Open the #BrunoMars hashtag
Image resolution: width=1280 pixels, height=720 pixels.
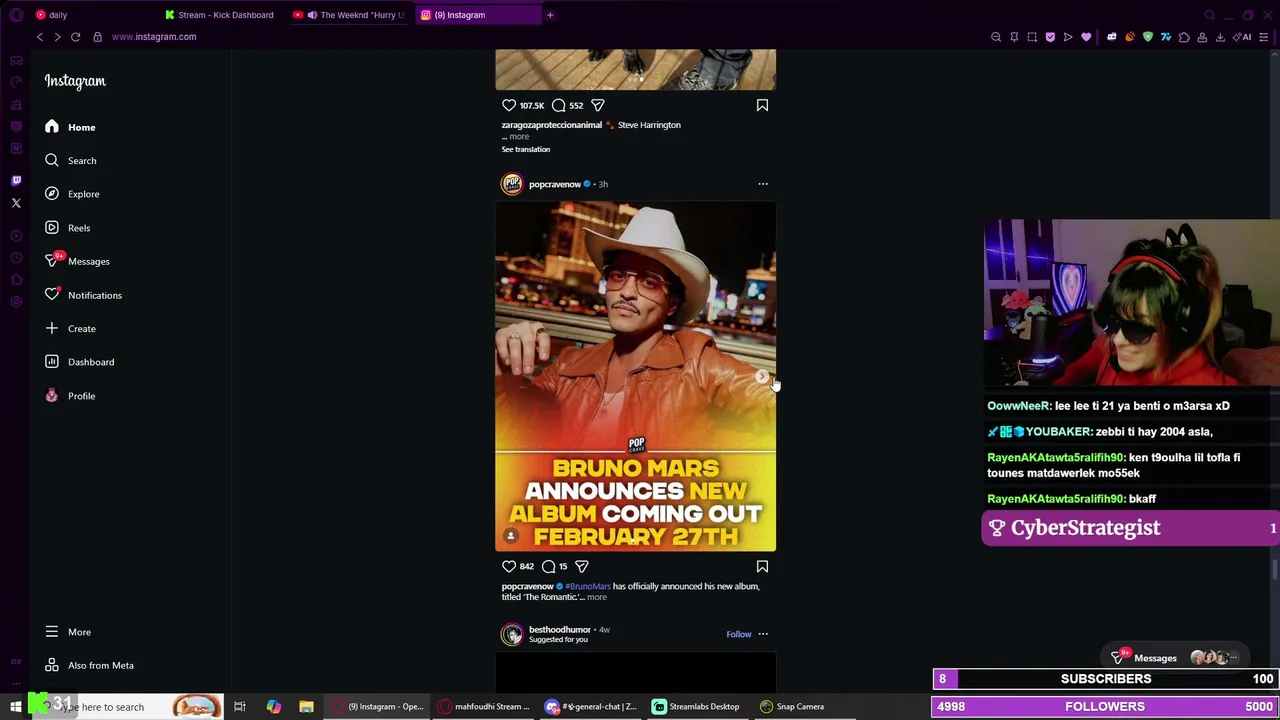pos(588,586)
